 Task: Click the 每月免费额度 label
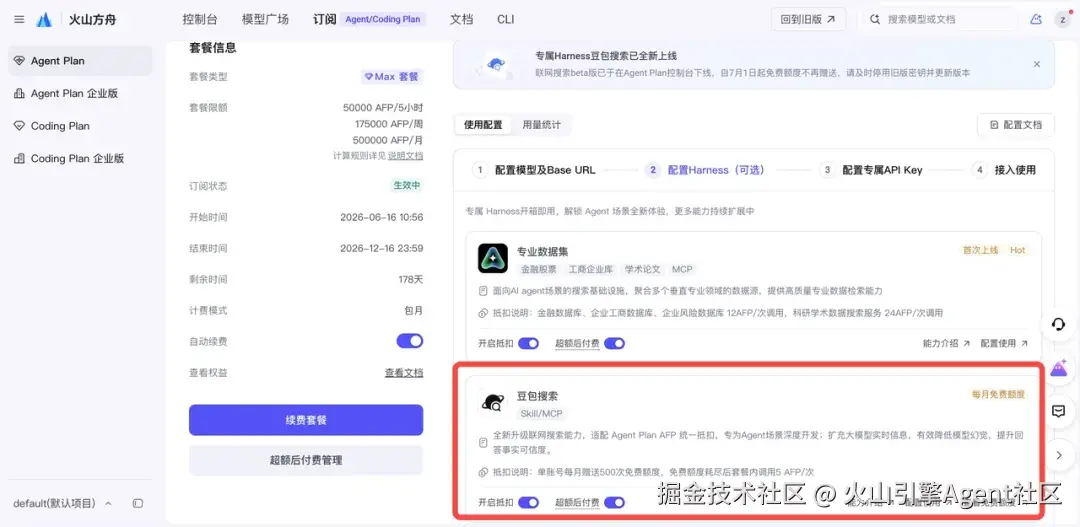tap(999, 395)
